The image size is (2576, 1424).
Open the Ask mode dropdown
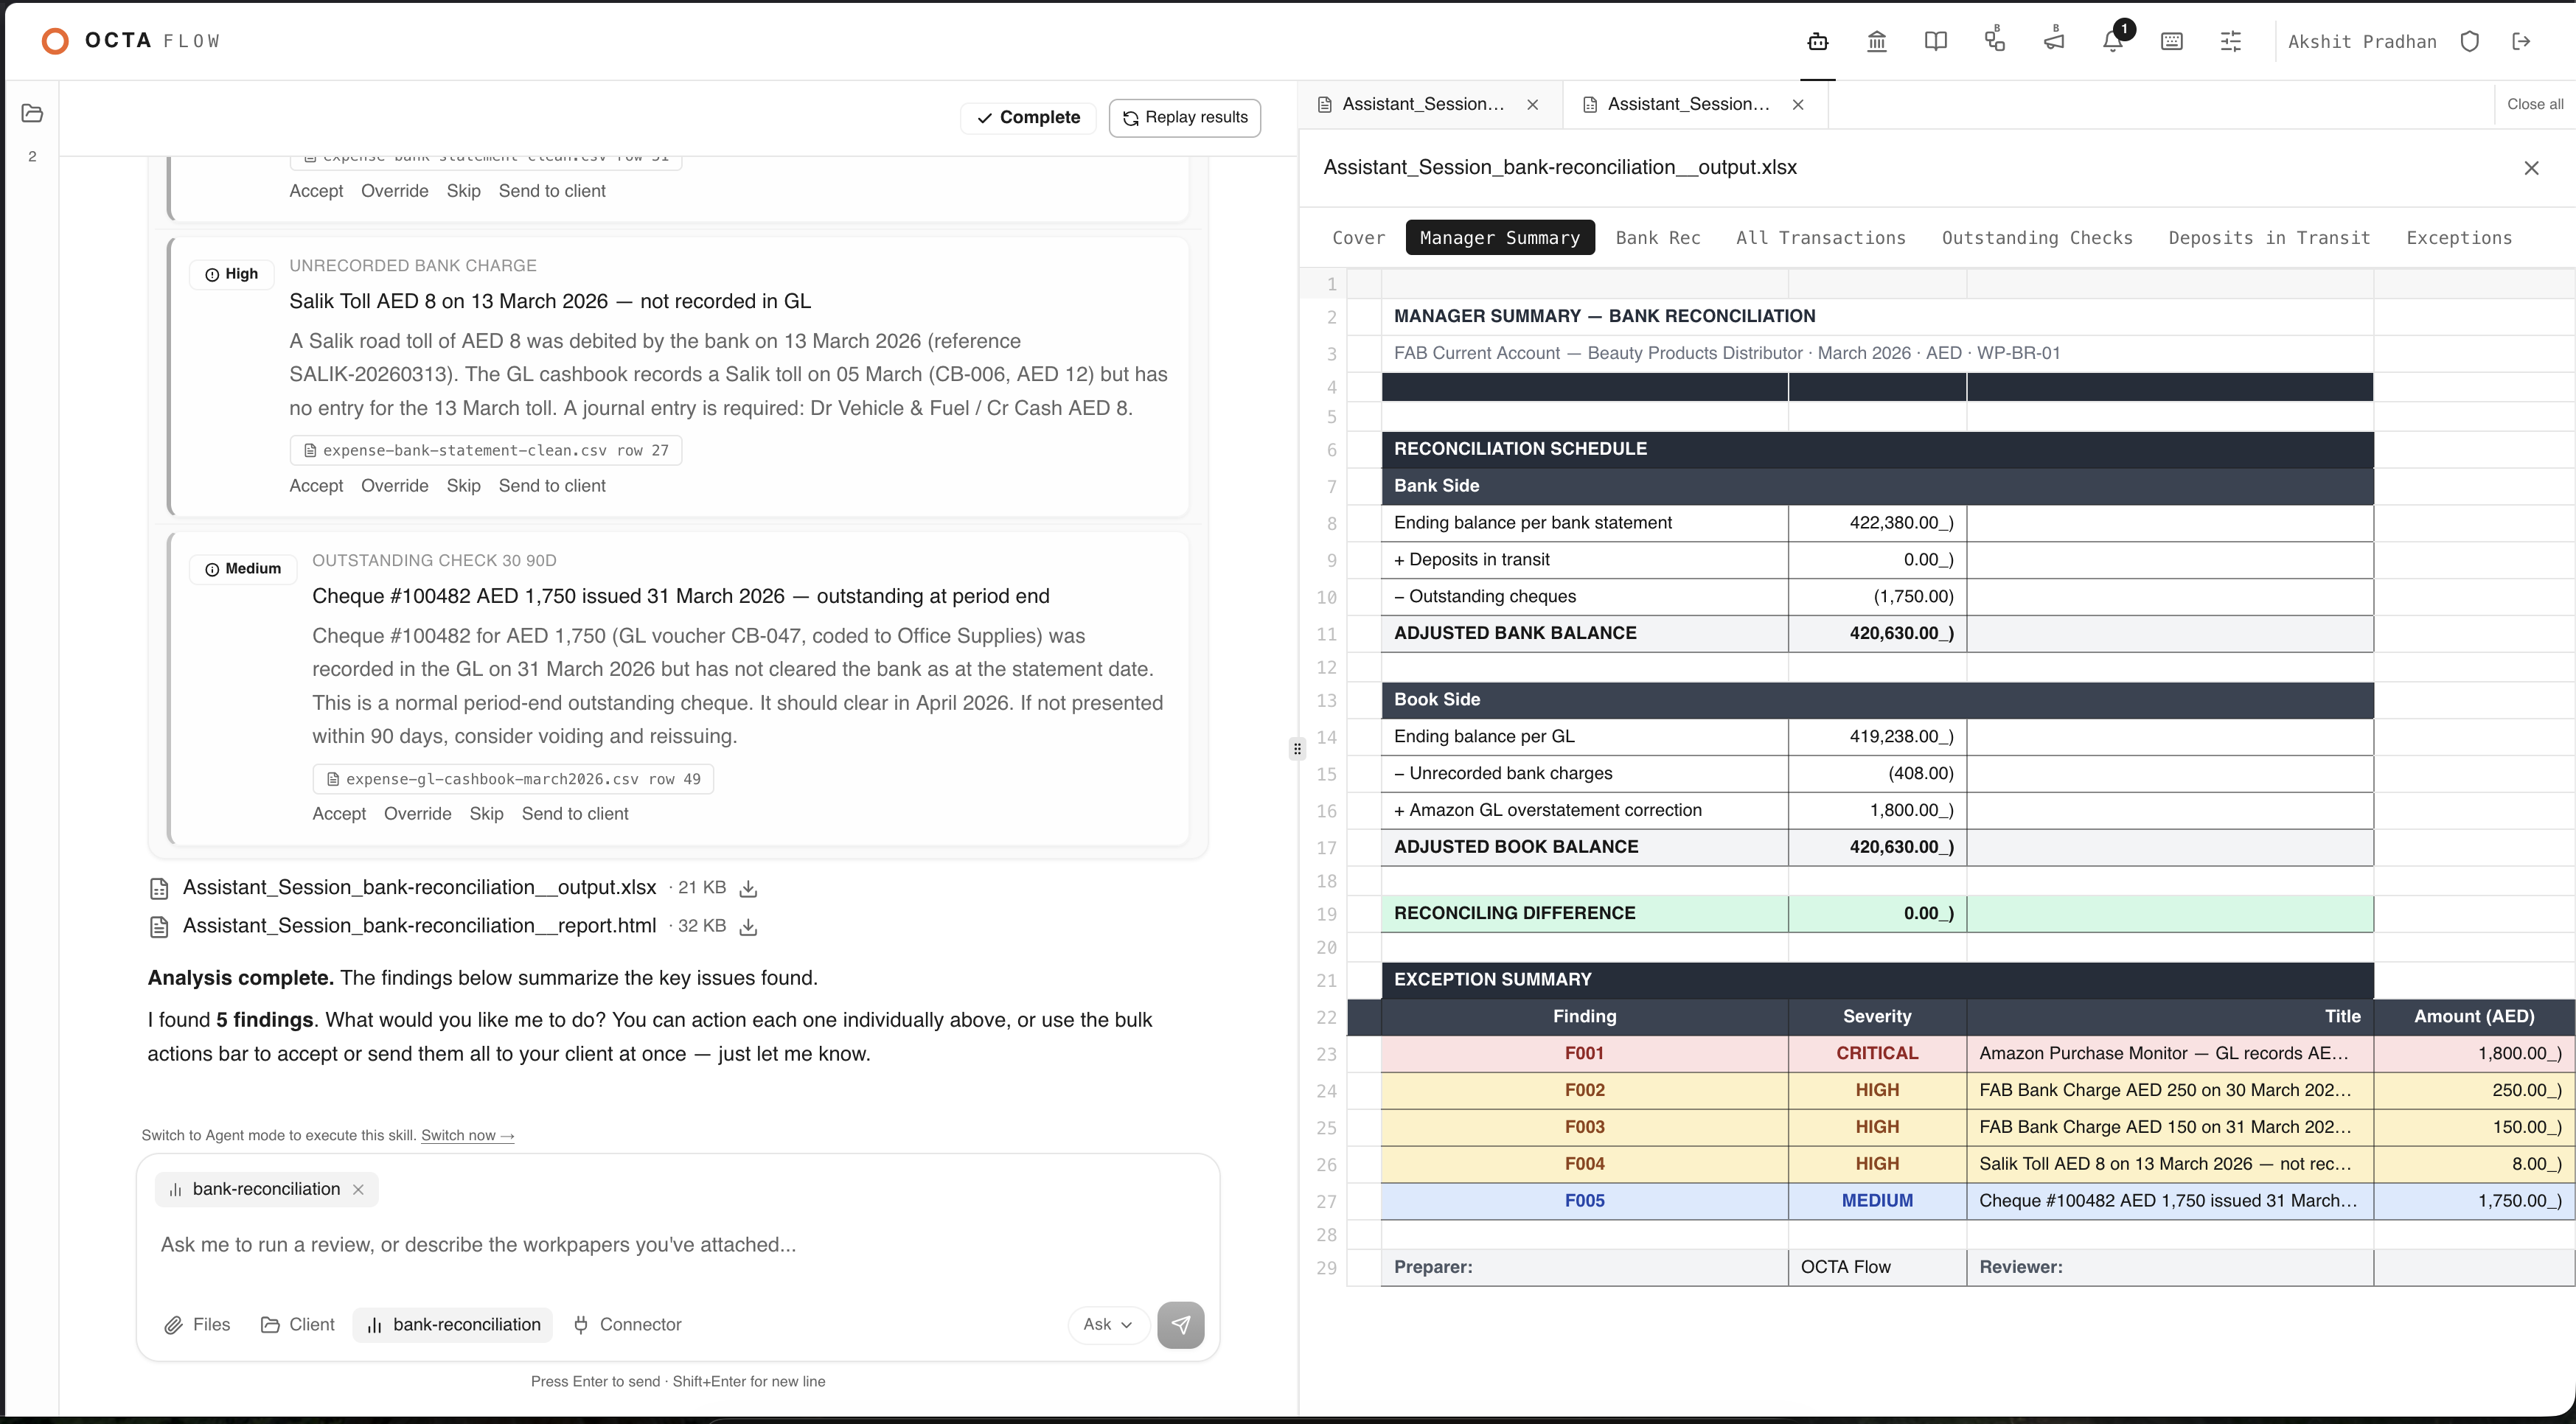point(1108,1324)
